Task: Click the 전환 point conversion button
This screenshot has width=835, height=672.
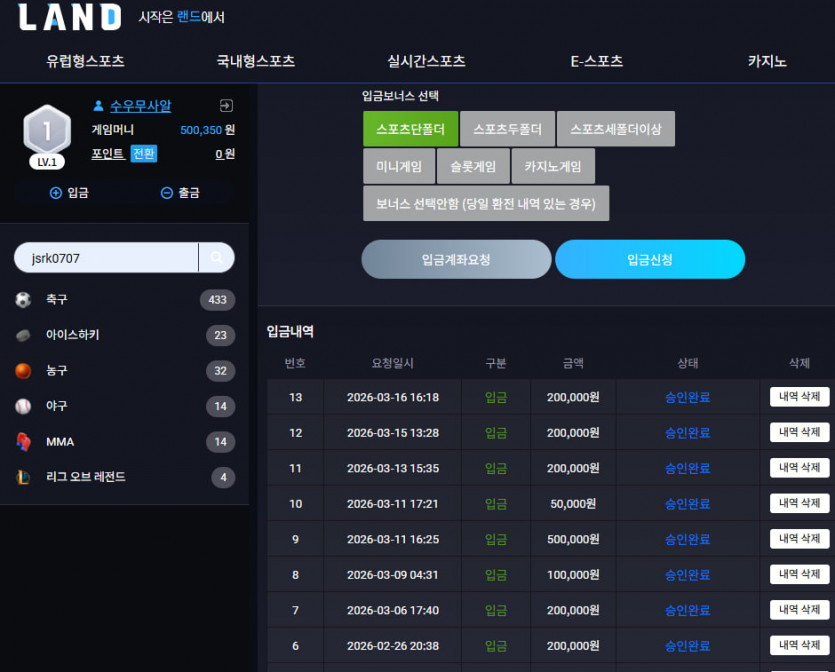Action: coord(144,154)
